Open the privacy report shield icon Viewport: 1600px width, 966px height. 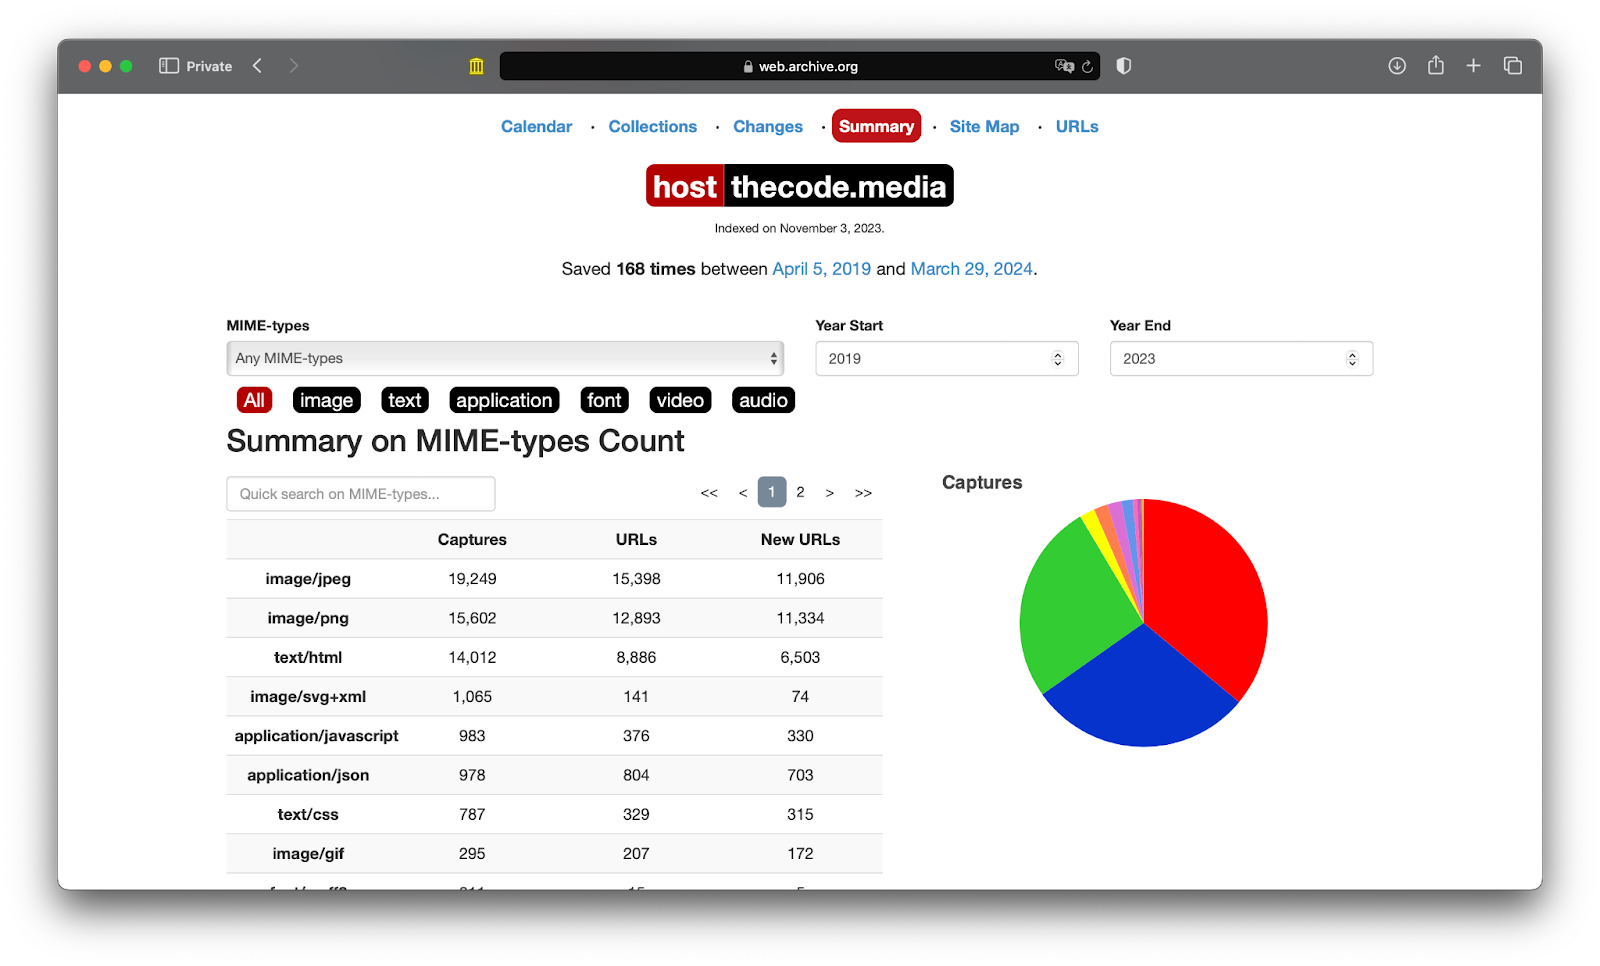click(1124, 66)
